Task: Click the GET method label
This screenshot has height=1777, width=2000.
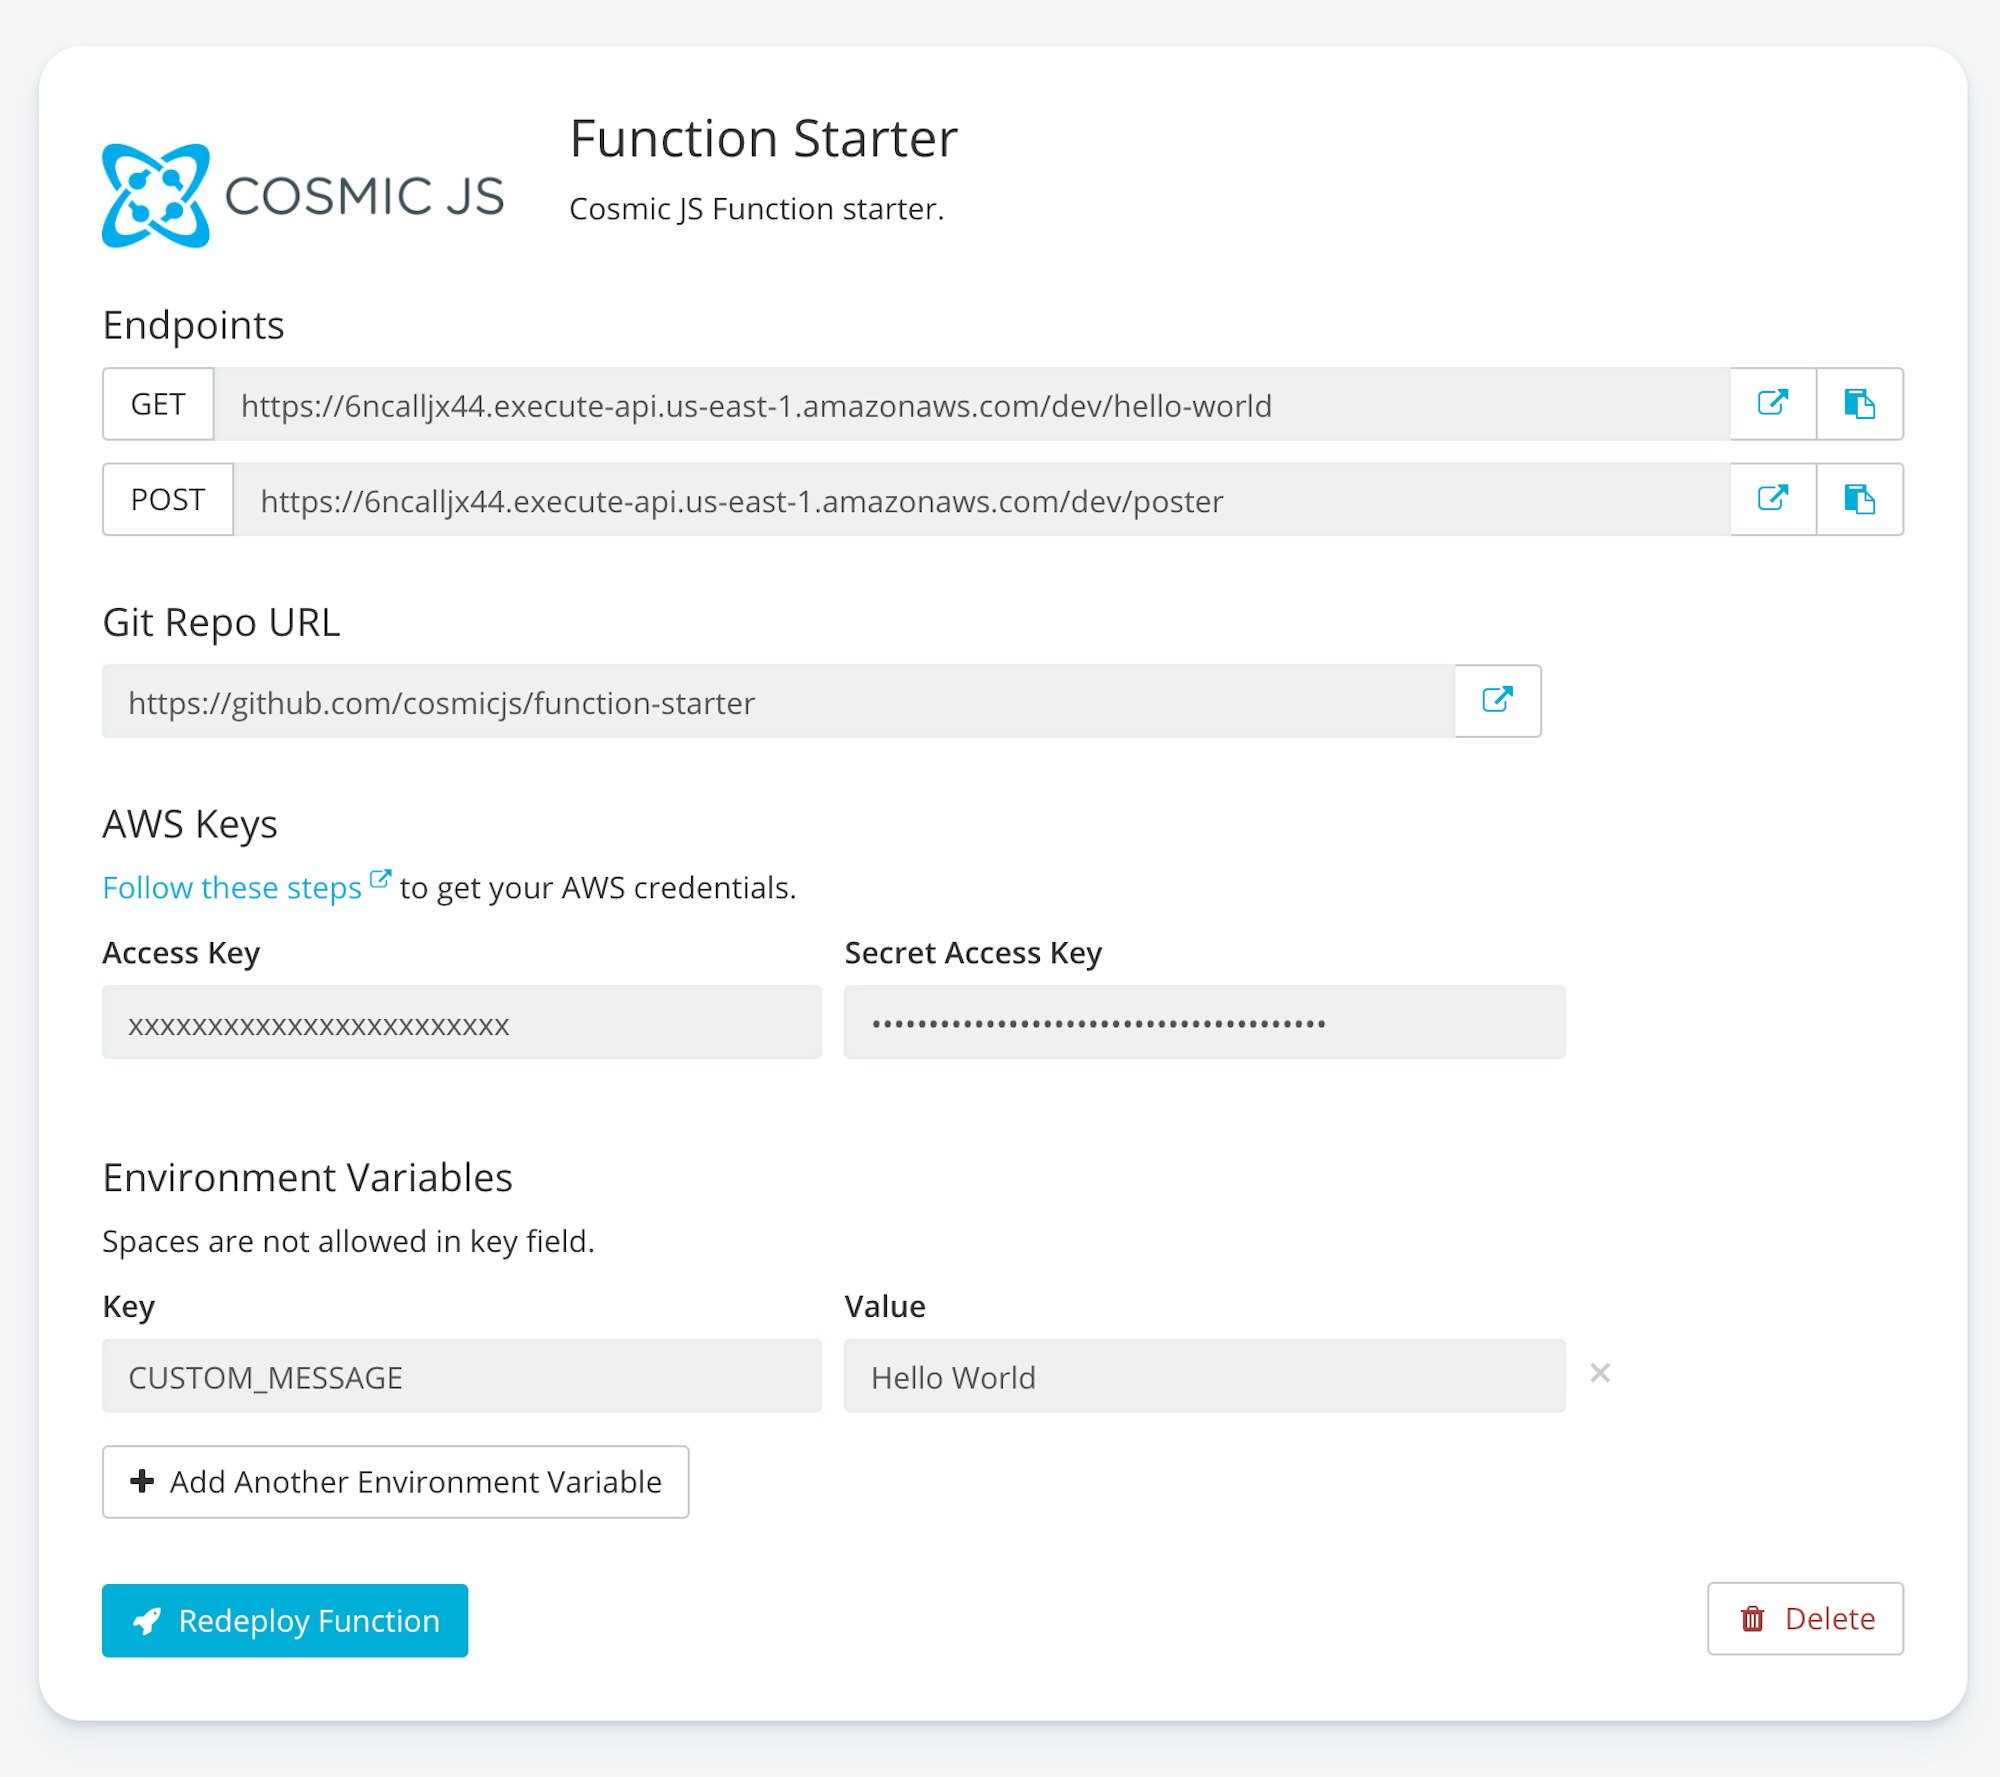Action: click(x=158, y=405)
